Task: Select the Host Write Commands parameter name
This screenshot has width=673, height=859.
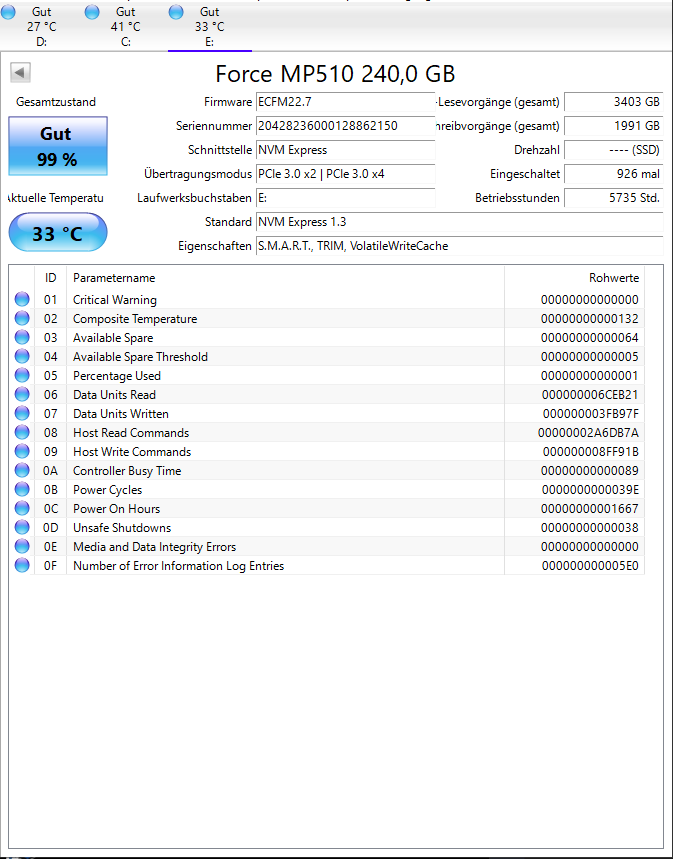Action: point(132,452)
